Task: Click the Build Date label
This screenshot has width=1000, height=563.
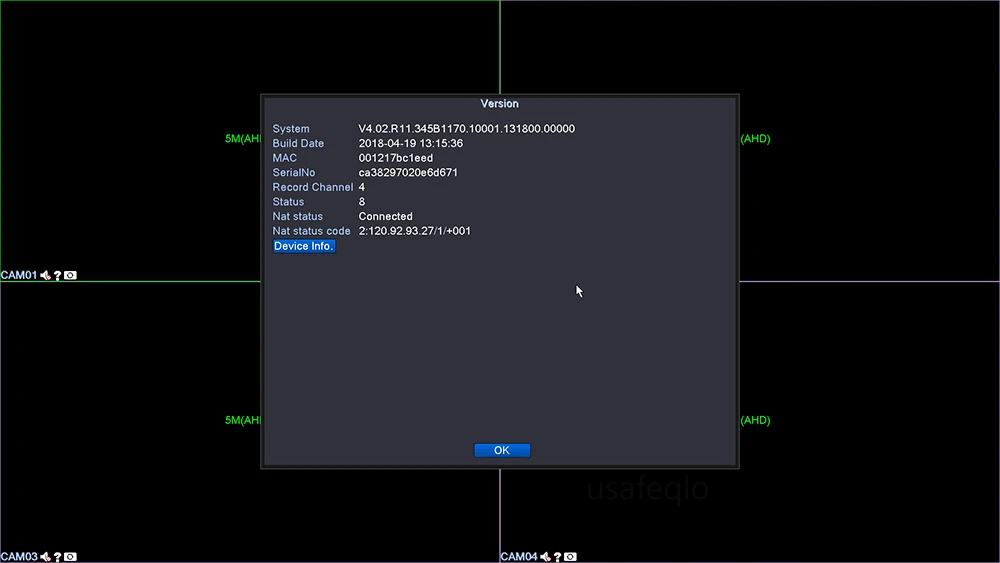Action: (x=298, y=143)
